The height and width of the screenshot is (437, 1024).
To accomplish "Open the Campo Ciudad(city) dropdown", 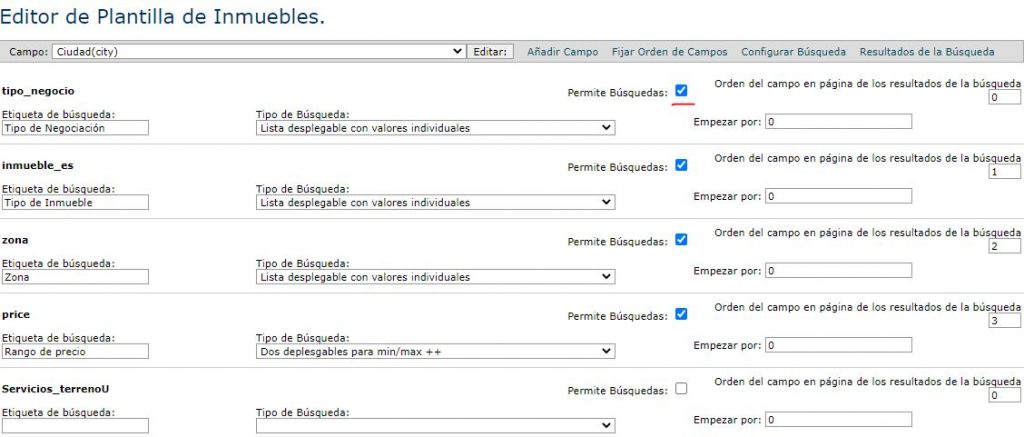I will pyautogui.click(x=258, y=52).
